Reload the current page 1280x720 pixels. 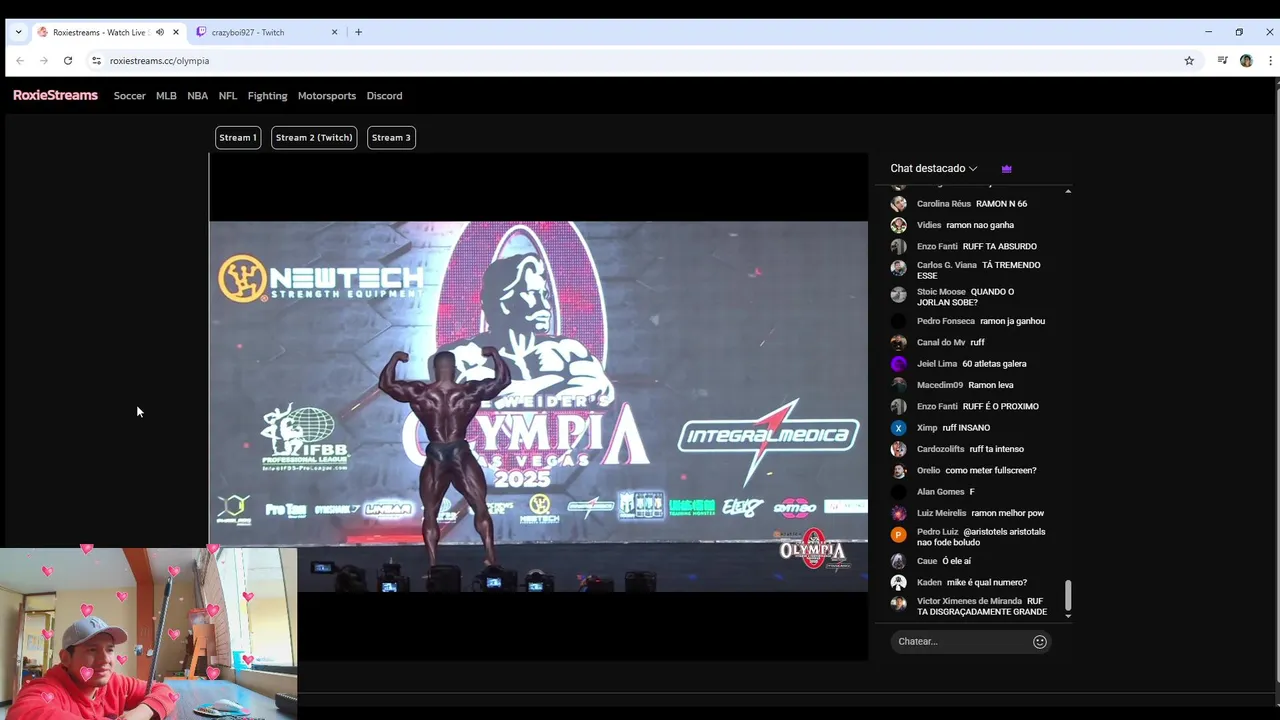(x=68, y=61)
